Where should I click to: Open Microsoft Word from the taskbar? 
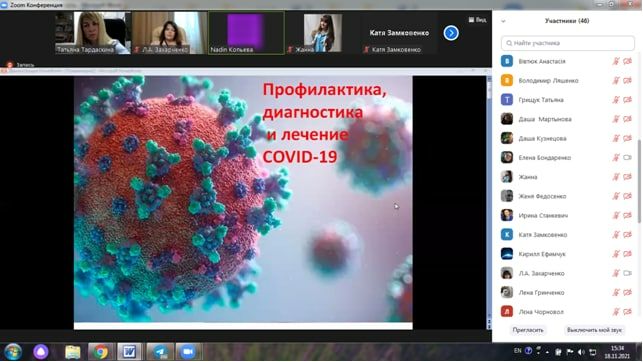pos(130,352)
